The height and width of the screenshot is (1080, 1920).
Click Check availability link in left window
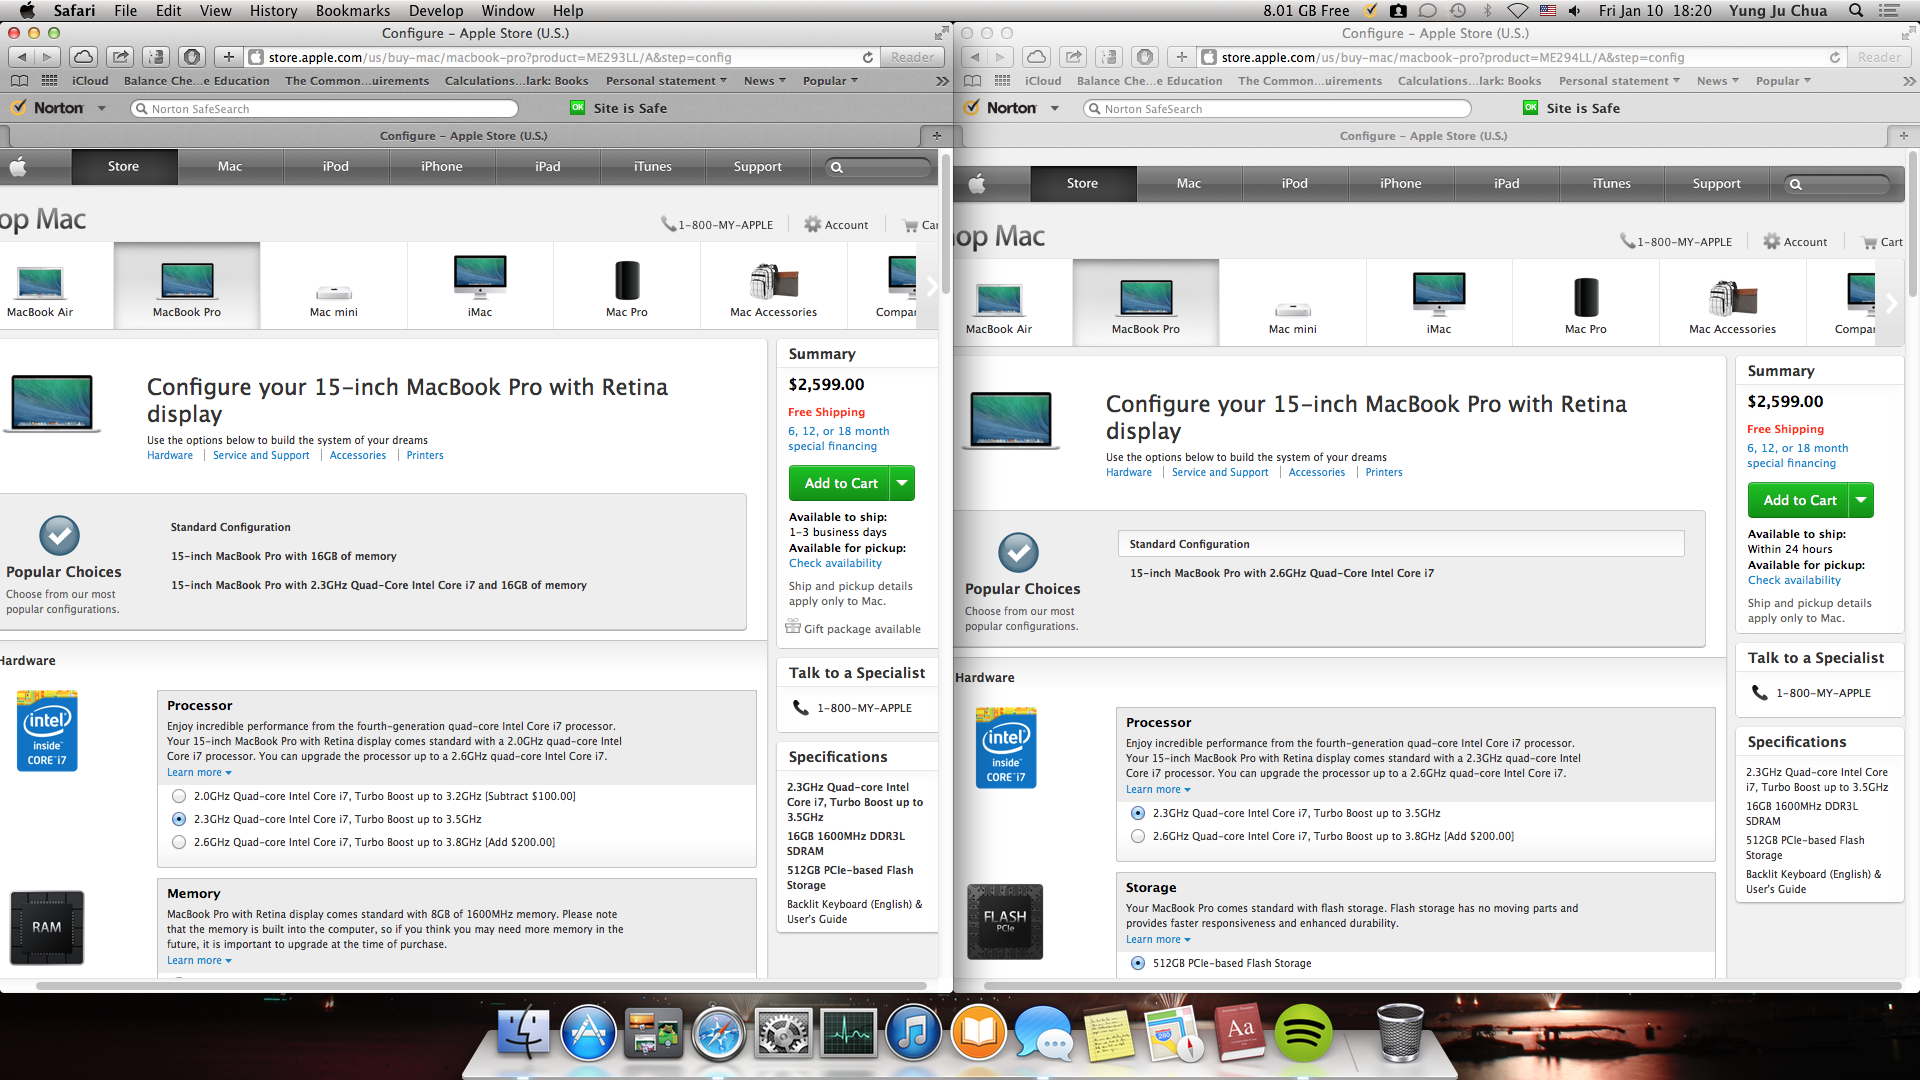coord(835,563)
